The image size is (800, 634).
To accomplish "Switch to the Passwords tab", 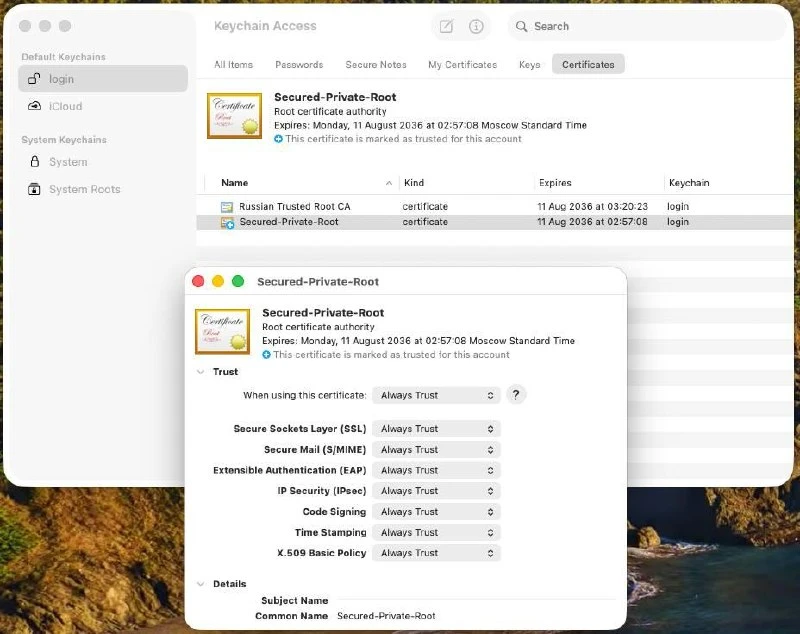I will 299,65.
